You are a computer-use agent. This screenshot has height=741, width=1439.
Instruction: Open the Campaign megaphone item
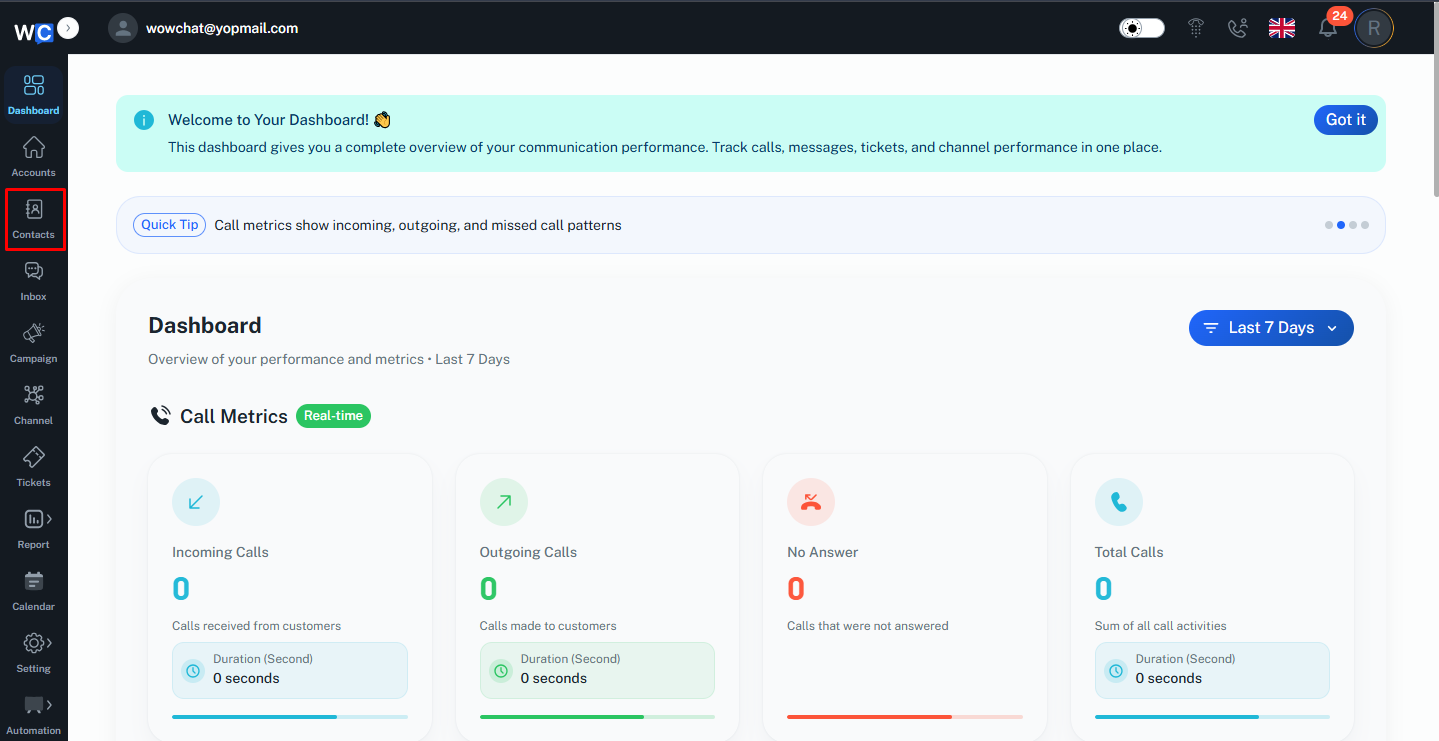[x=34, y=343]
